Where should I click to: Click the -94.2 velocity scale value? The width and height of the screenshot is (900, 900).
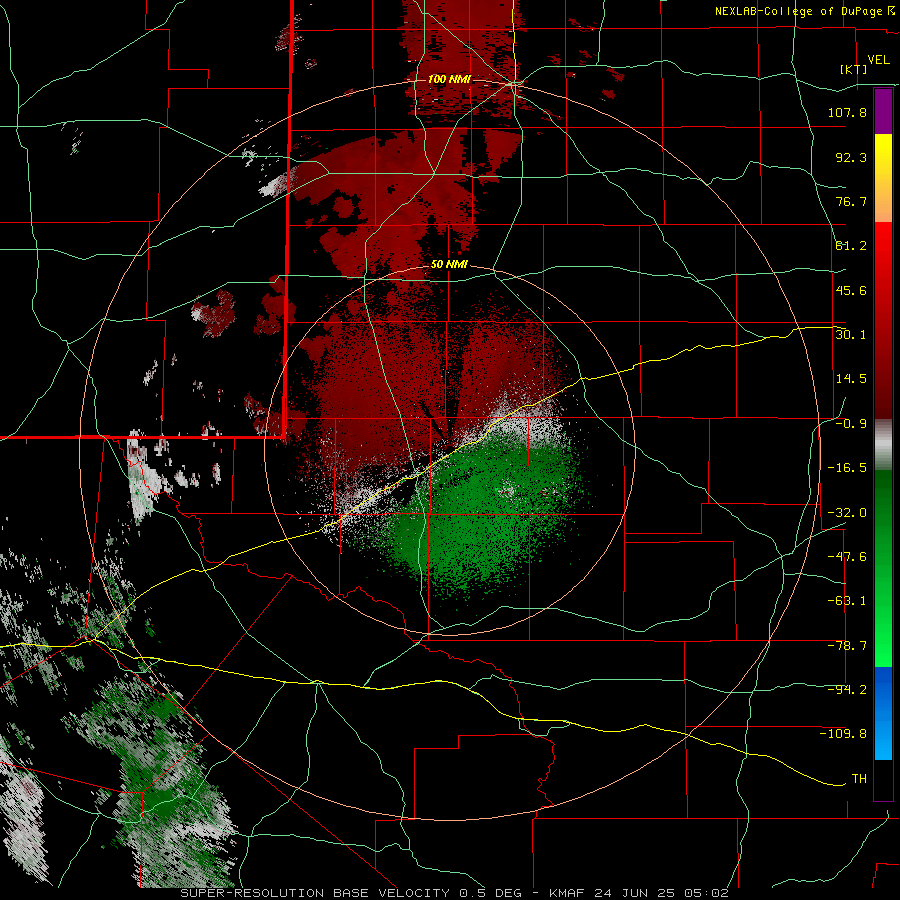click(x=847, y=690)
